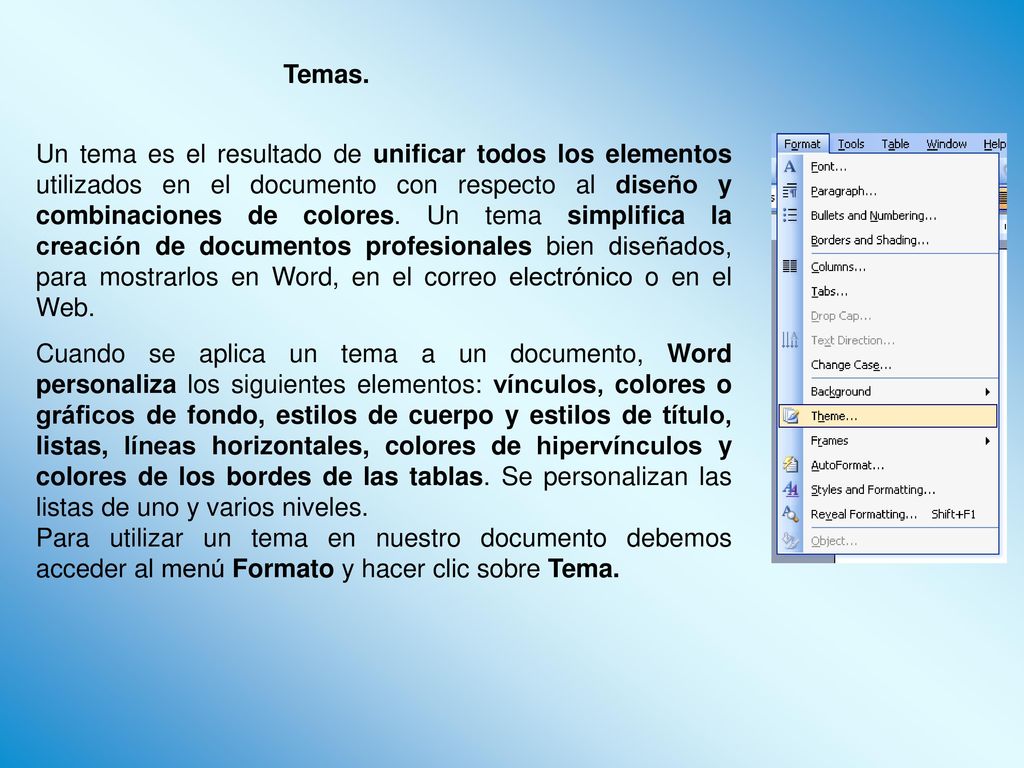Viewport: 1024px width, 768px height.
Task: Click bold text "Word" in second paragraph
Action: [x=699, y=354]
